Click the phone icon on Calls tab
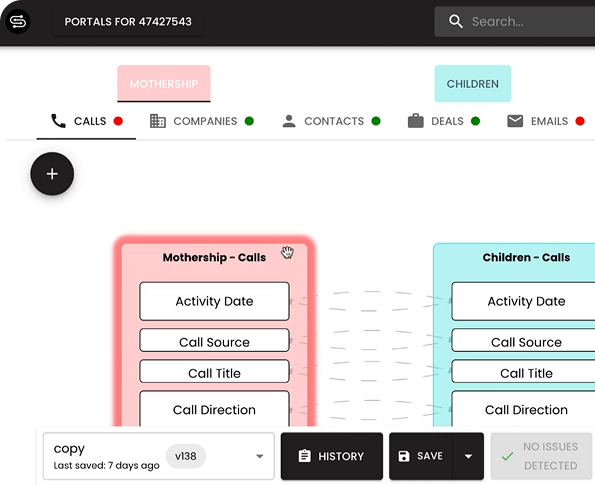This screenshot has width=595, height=485. (x=58, y=121)
